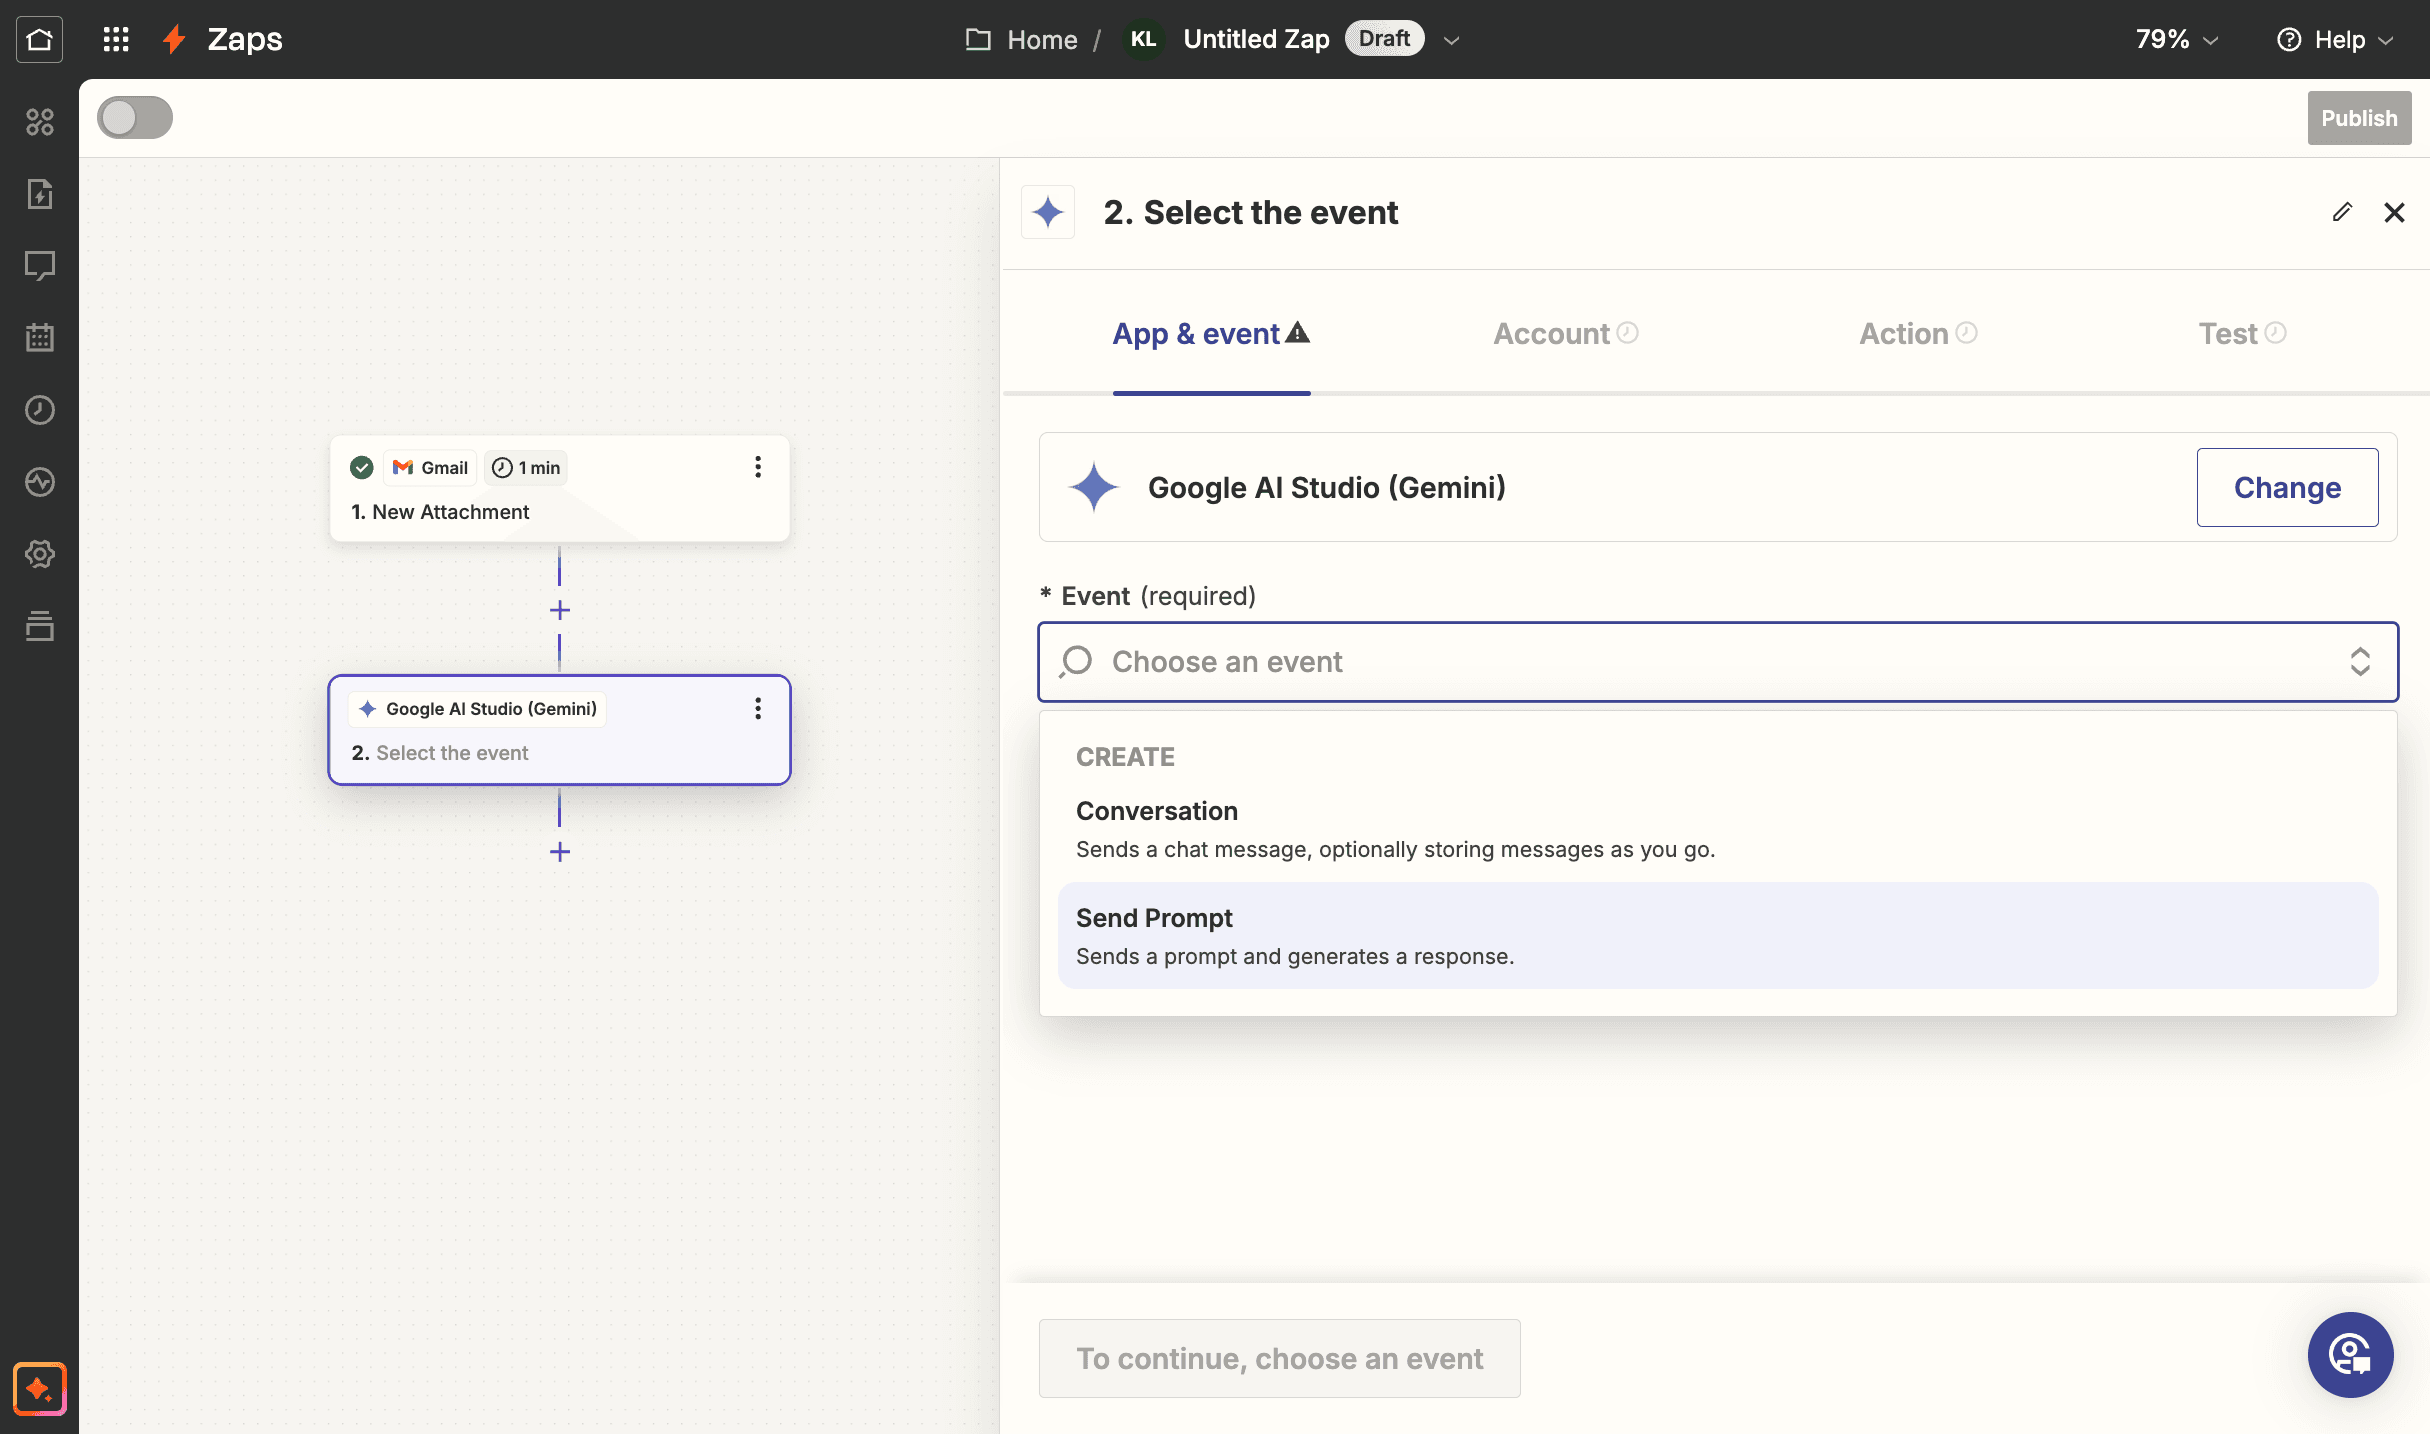Expand the Untitled Zap title chevron
This screenshot has width=2430, height=1434.
tap(1452, 40)
